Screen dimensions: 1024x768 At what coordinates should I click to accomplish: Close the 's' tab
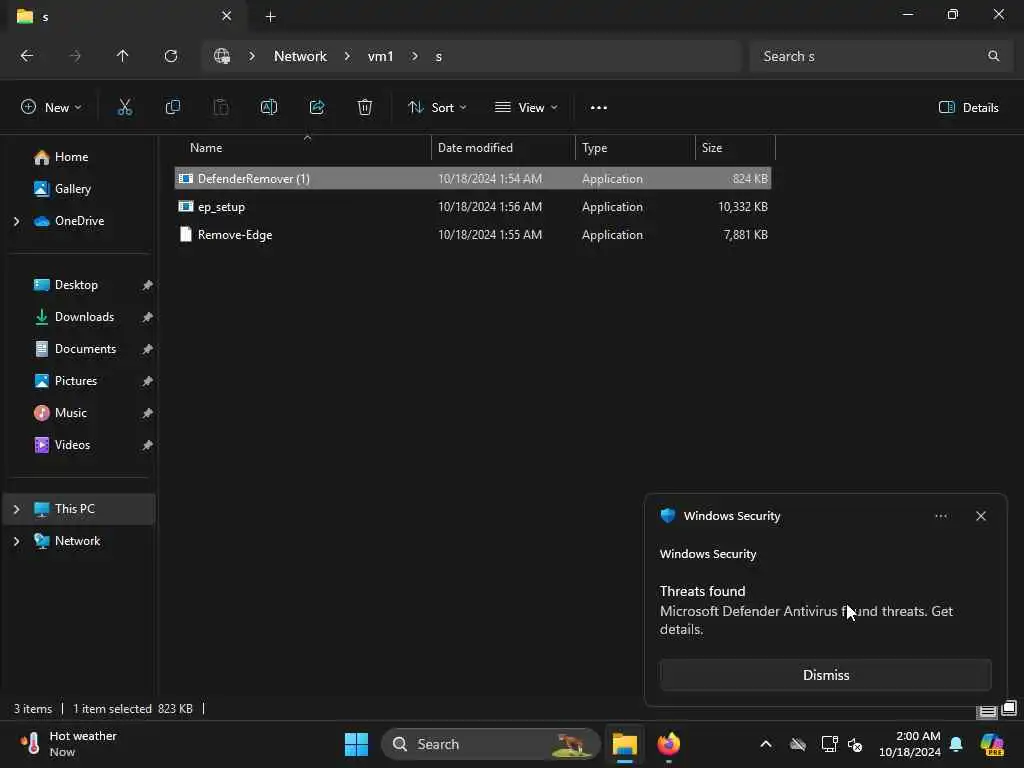(x=226, y=16)
